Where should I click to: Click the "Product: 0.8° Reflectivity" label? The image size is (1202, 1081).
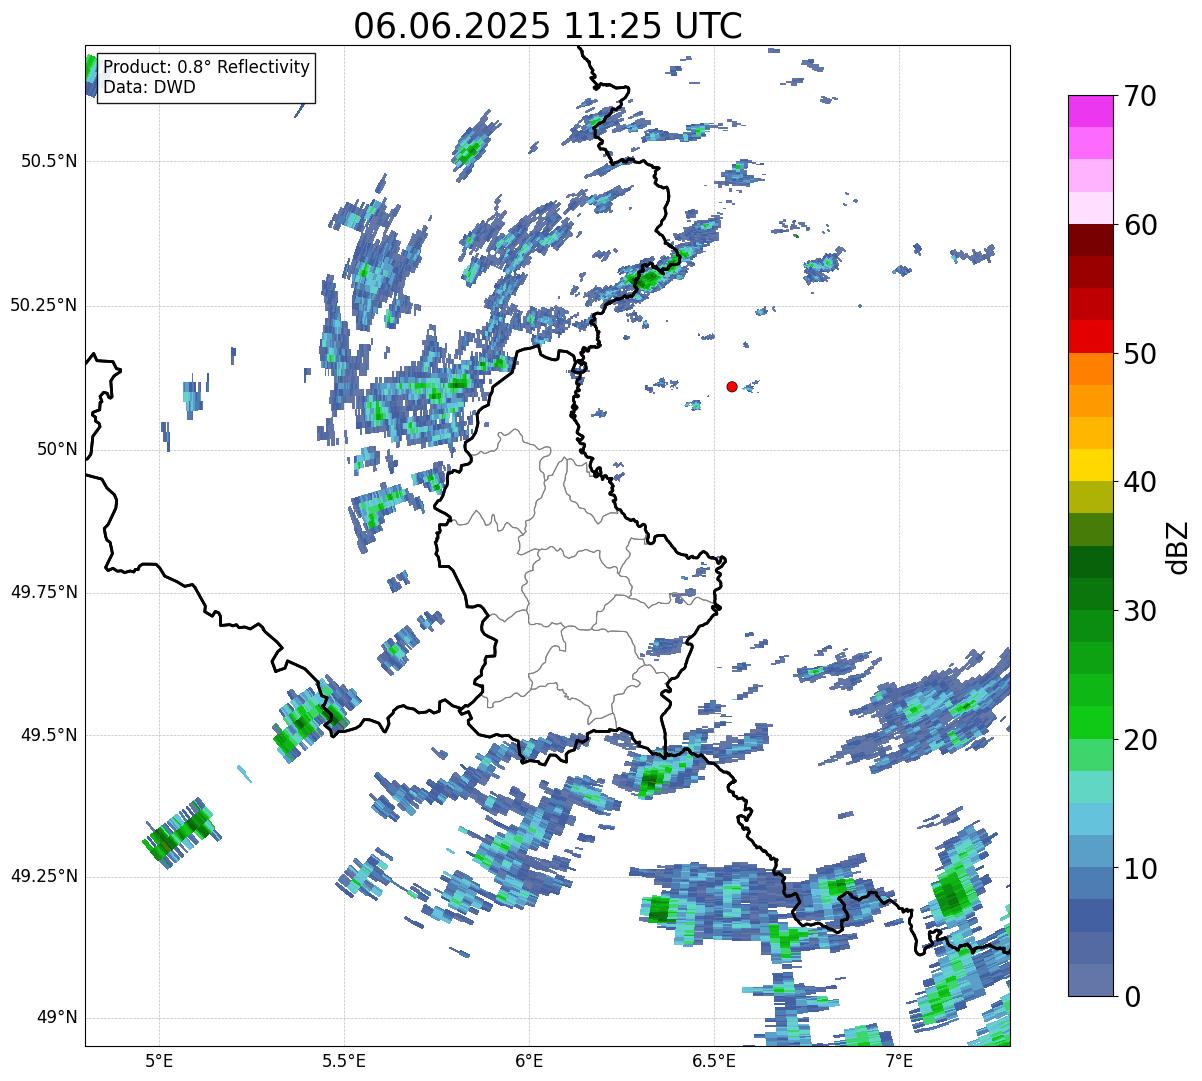coord(206,67)
